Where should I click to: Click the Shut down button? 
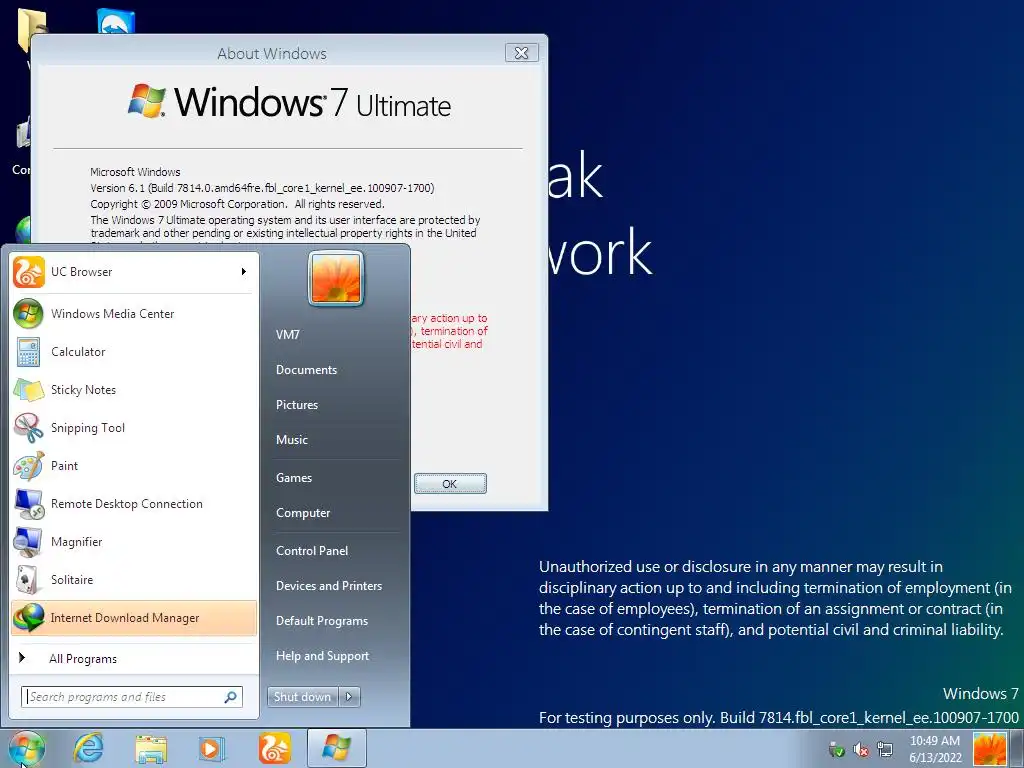303,697
